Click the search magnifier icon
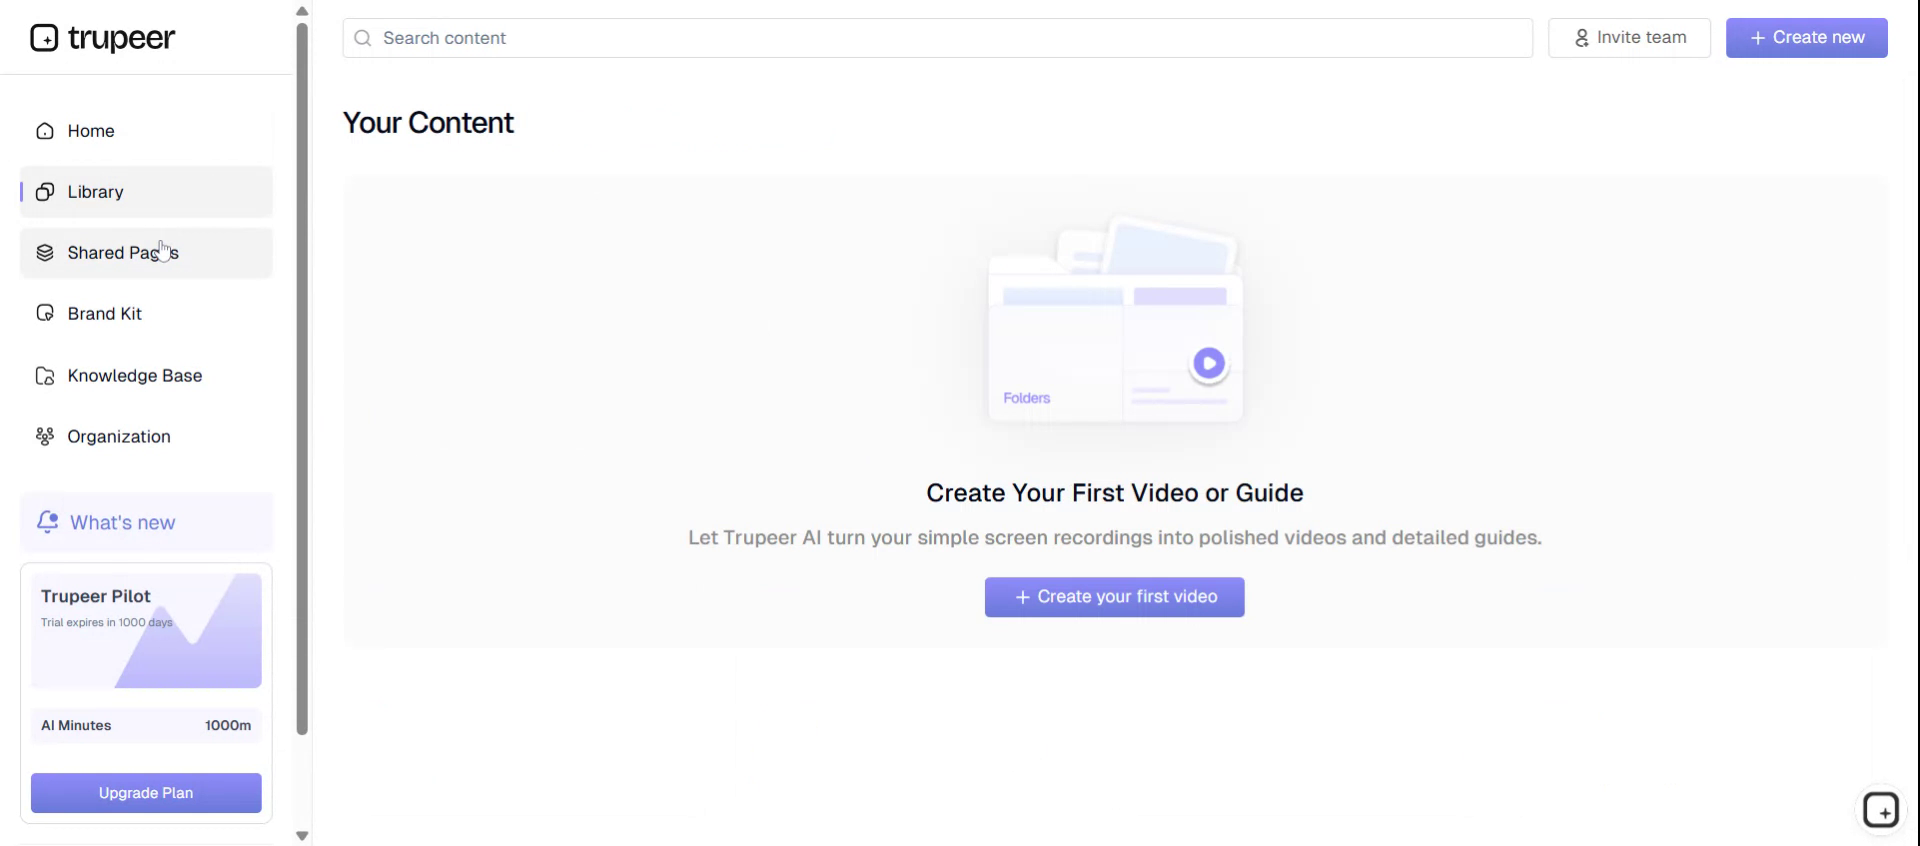The image size is (1920, 846). (363, 38)
